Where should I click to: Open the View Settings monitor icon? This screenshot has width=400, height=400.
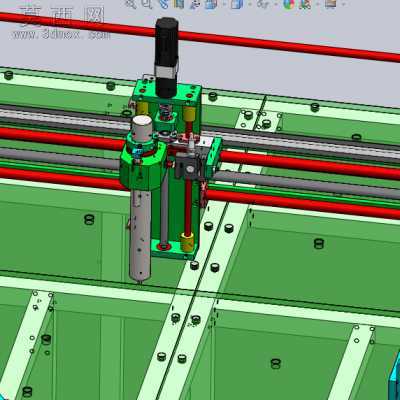pyautogui.click(x=330, y=3)
